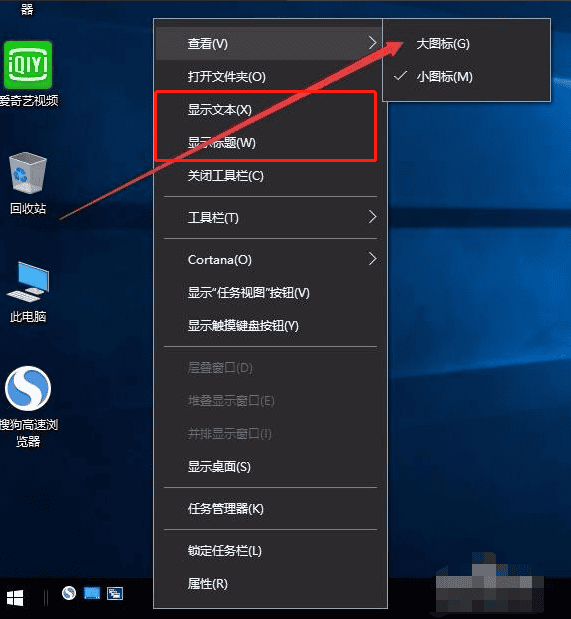This screenshot has height=619, width=571.
Task: Click 打开文件夹(O) in the context menu
Action: coord(268,77)
